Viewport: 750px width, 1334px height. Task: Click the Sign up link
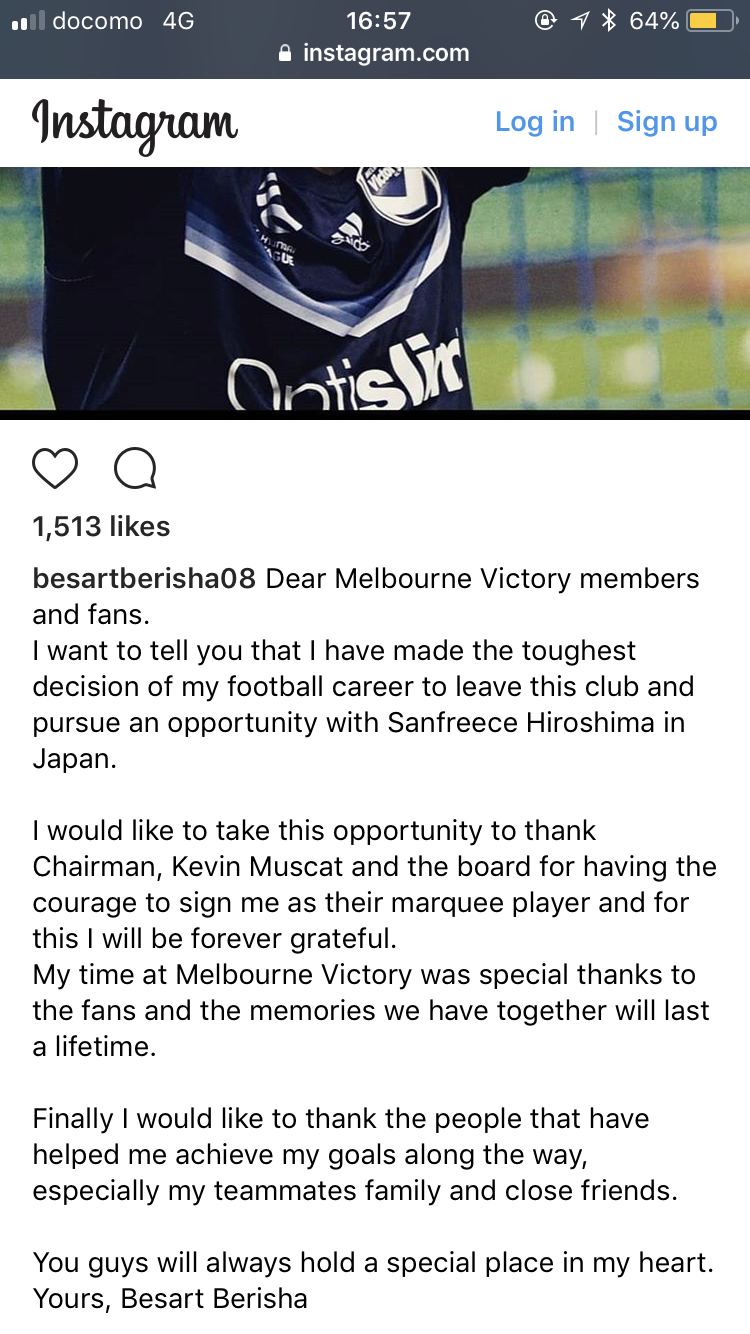pyautogui.click(x=667, y=122)
